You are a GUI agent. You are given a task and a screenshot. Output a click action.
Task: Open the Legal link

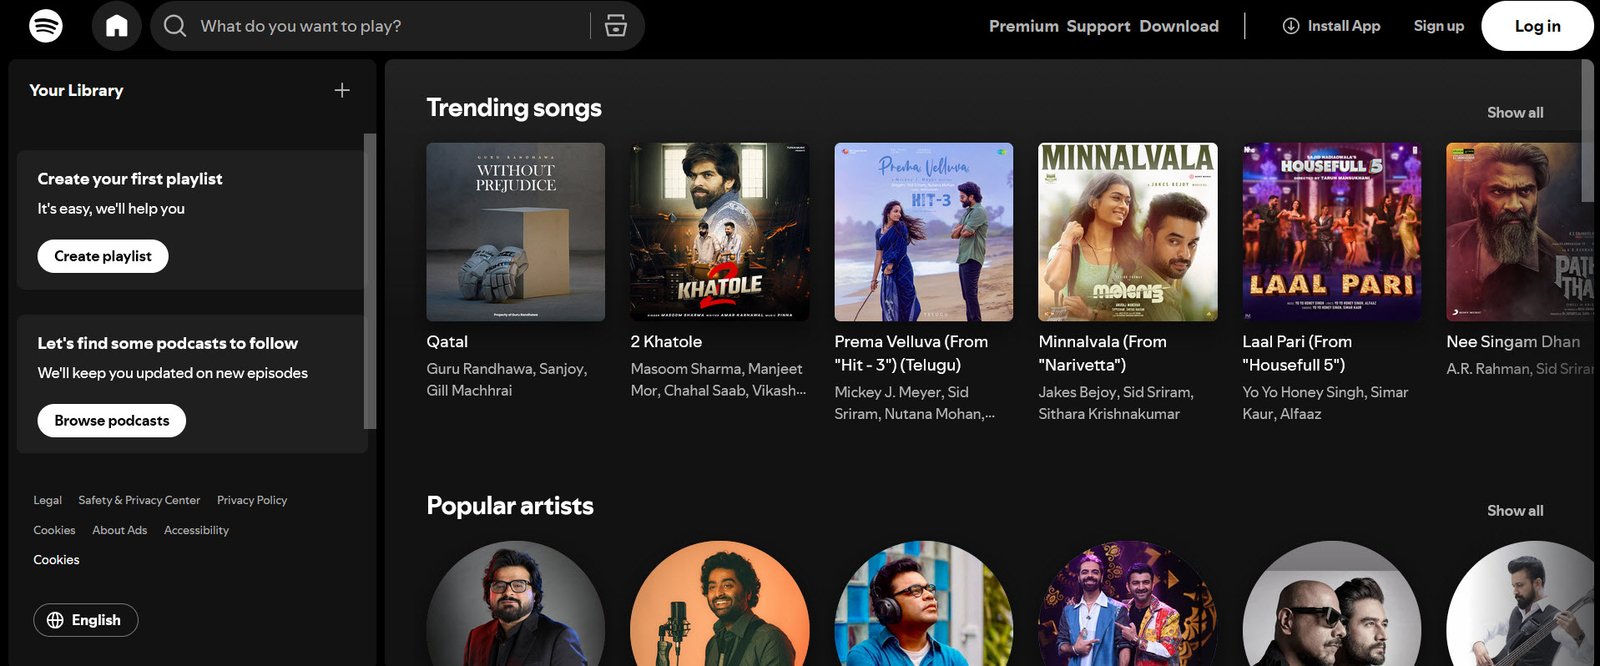pos(47,500)
